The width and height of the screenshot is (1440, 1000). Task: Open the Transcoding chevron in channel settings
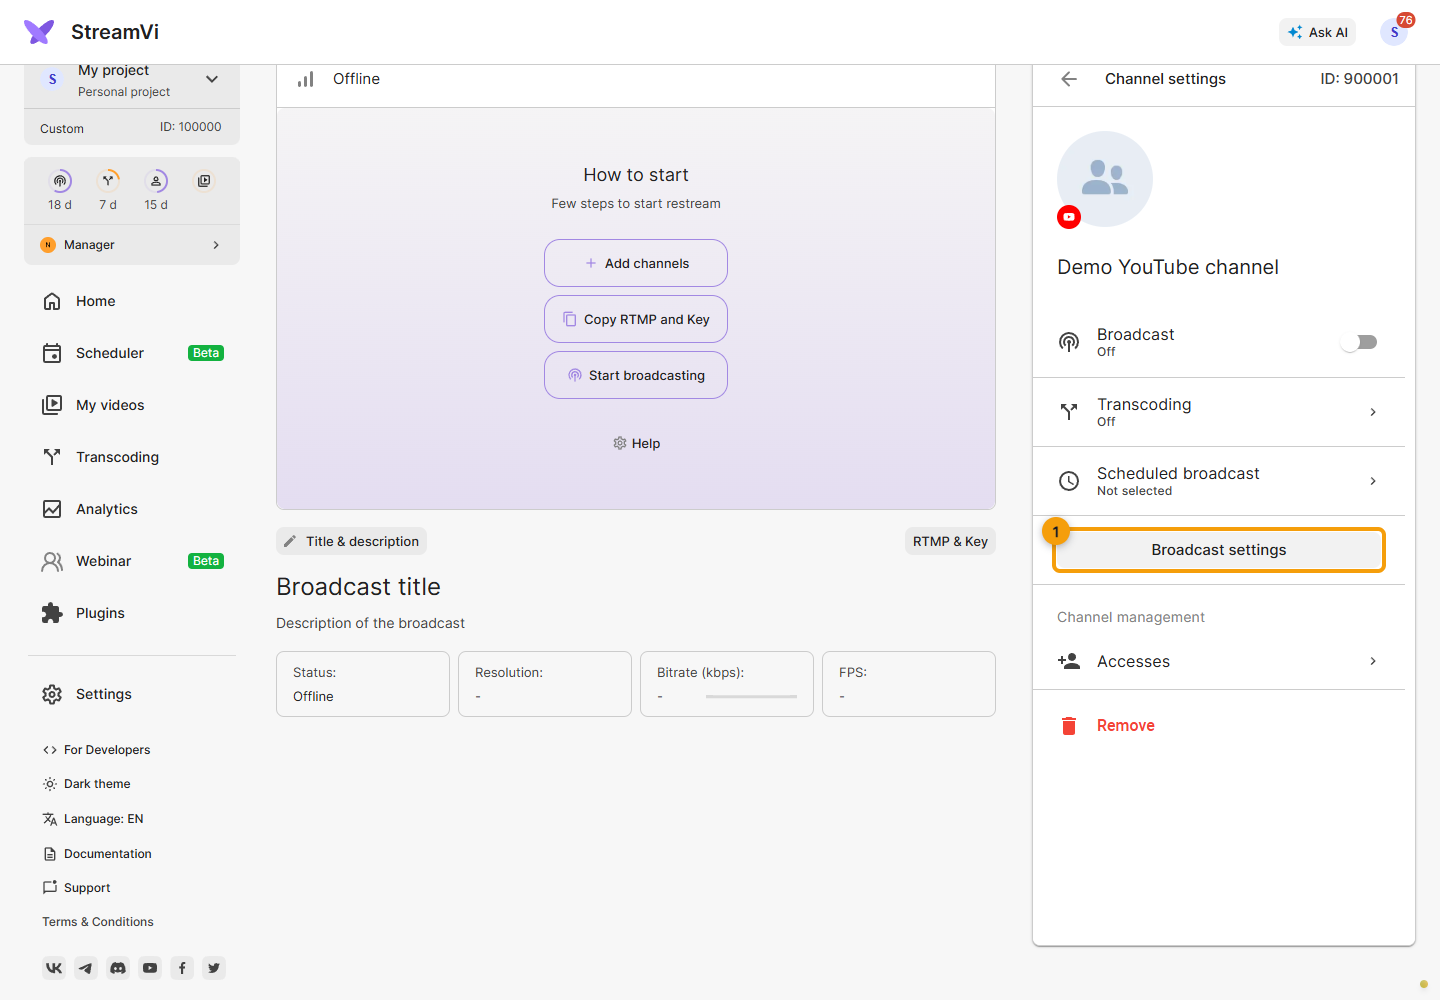[x=1373, y=412]
